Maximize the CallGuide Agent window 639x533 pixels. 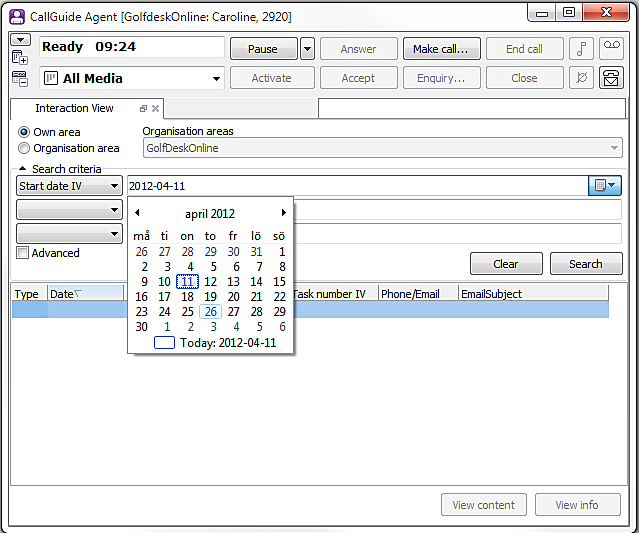click(x=569, y=12)
